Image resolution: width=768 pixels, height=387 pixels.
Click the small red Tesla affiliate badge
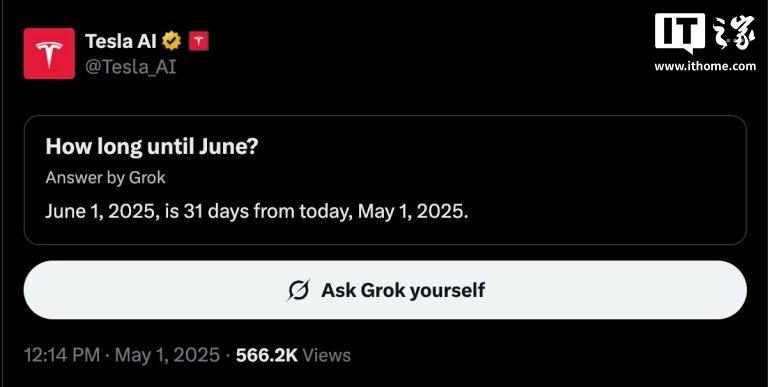198,42
